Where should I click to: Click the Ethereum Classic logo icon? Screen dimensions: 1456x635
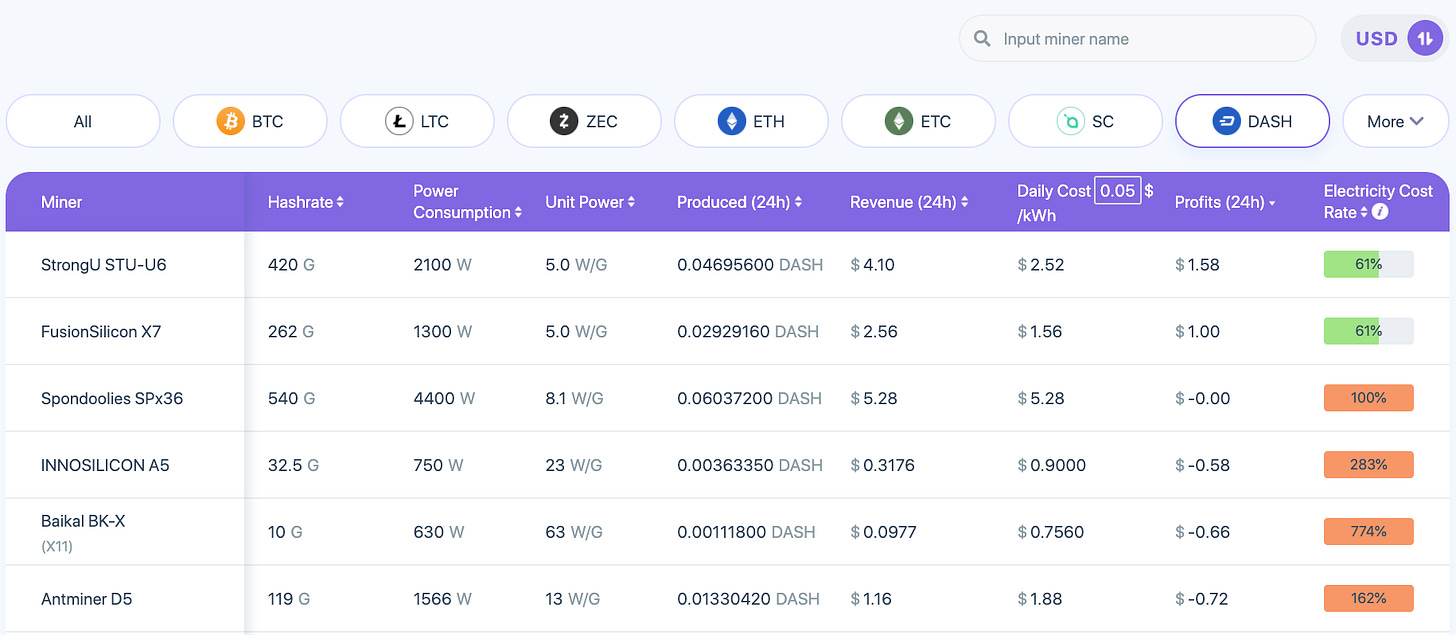tap(899, 122)
